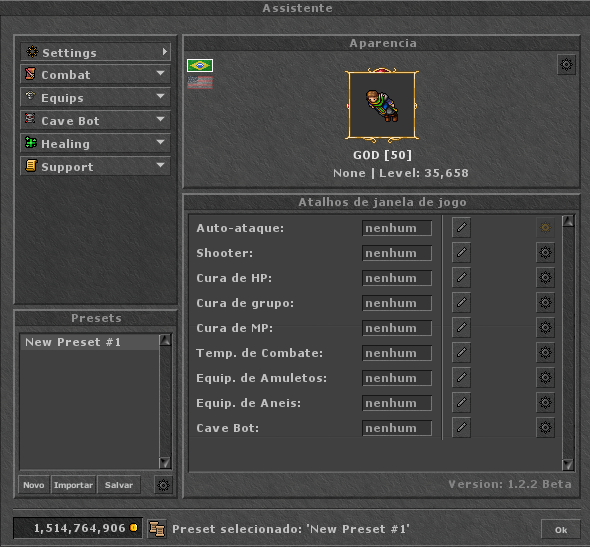Image resolution: width=590 pixels, height=547 pixels.
Task: Open gear settings for Equip. de Aneis
Action: pyautogui.click(x=545, y=403)
